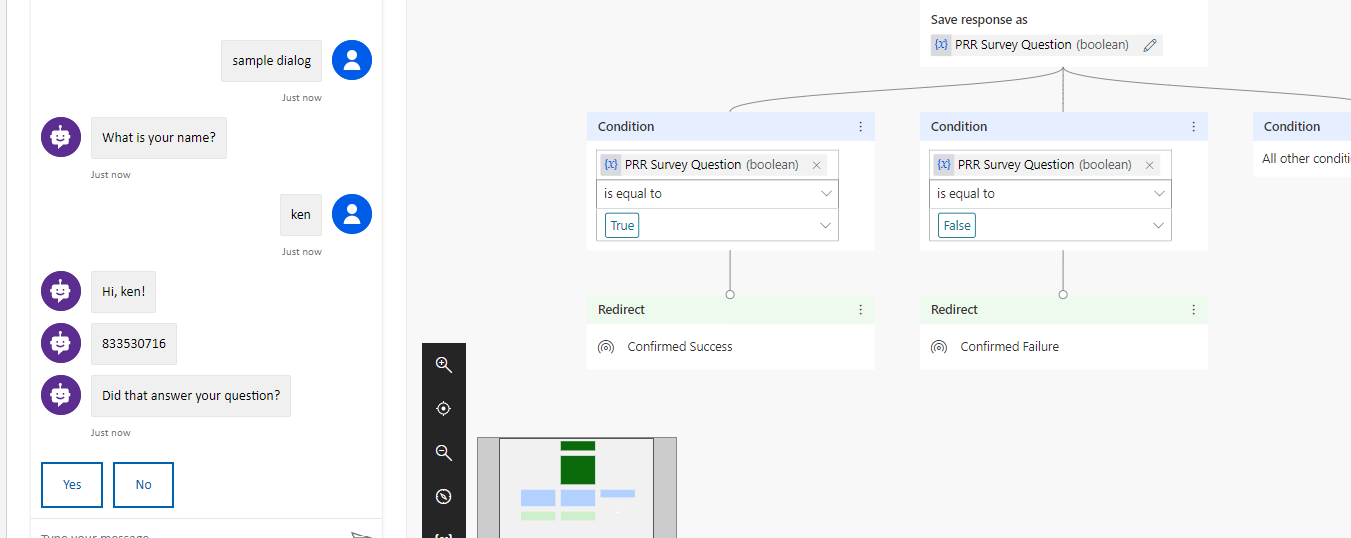Click the variable icon in the Save response as chip
The height and width of the screenshot is (538, 1351).
pyautogui.click(x=941, y=45)
